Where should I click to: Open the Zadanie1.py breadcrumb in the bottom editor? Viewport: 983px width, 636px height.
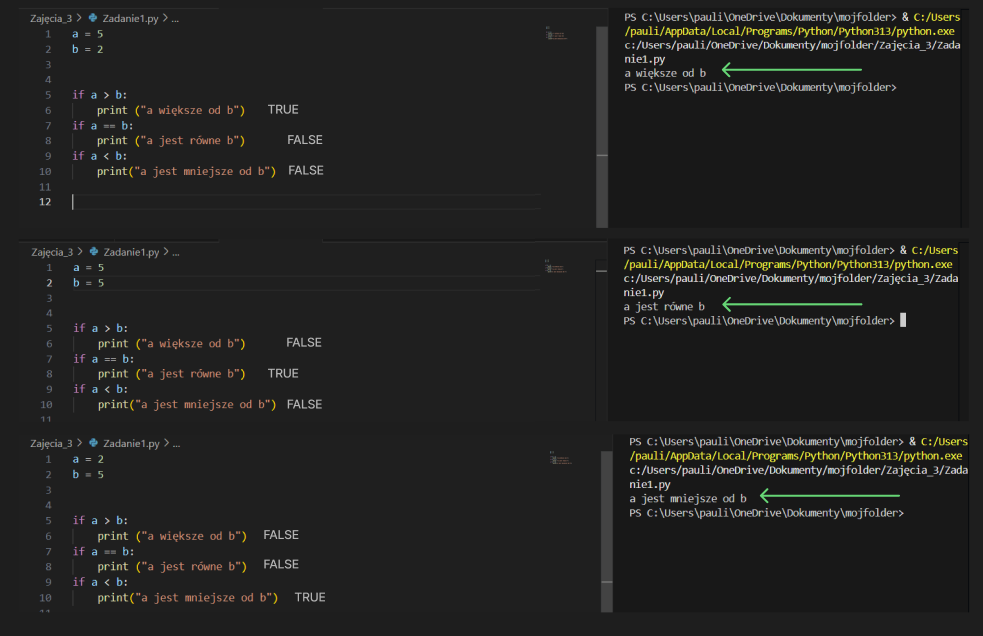[x=131, y=443]
